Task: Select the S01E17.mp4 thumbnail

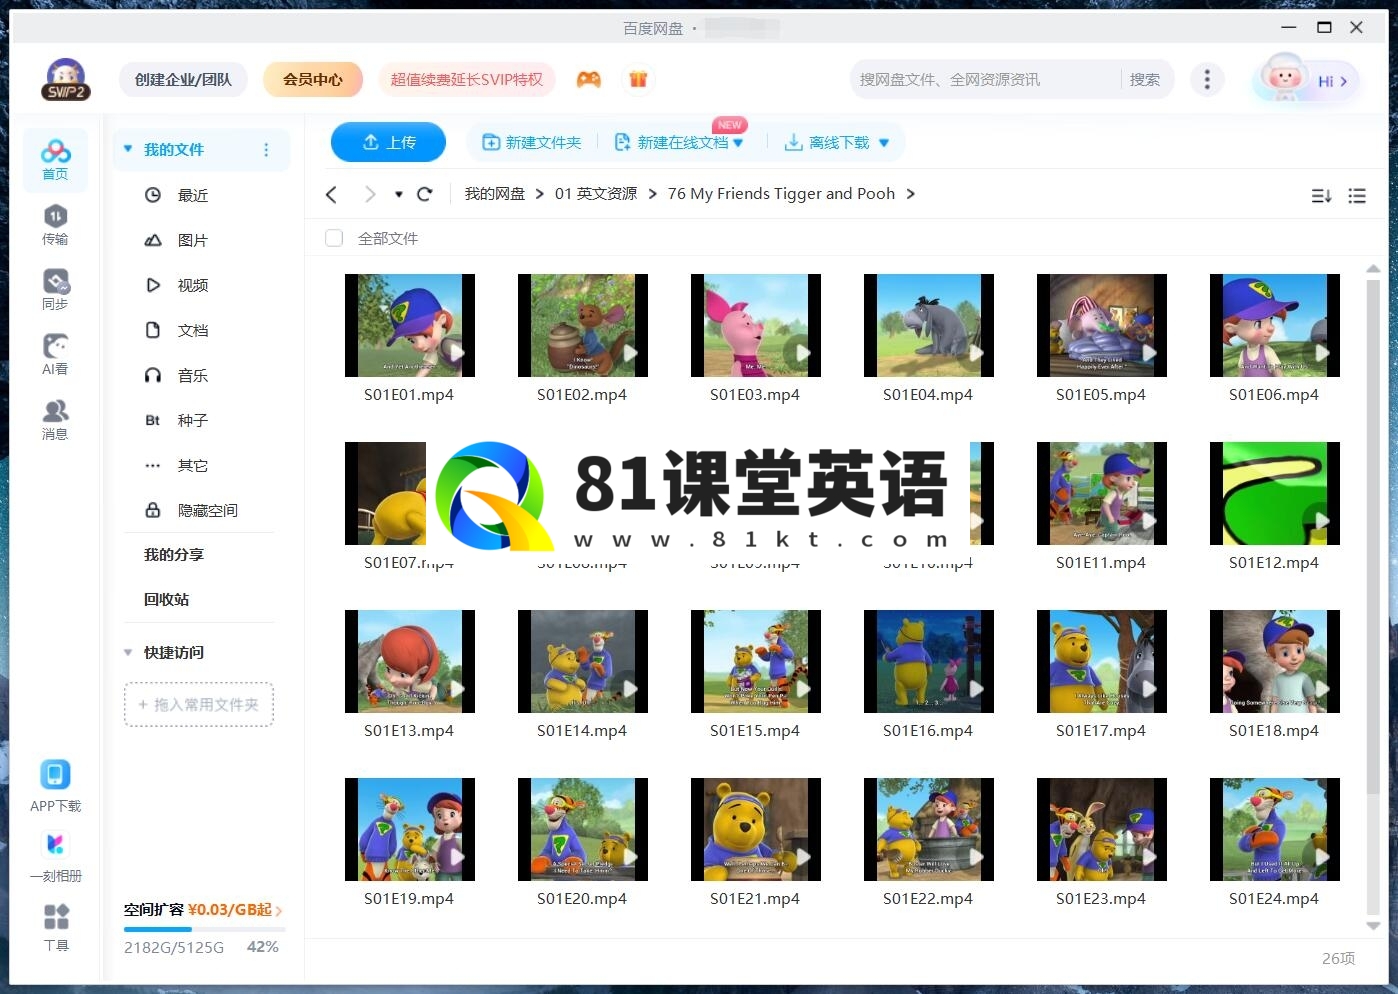Action: (x=1101, y=661)
